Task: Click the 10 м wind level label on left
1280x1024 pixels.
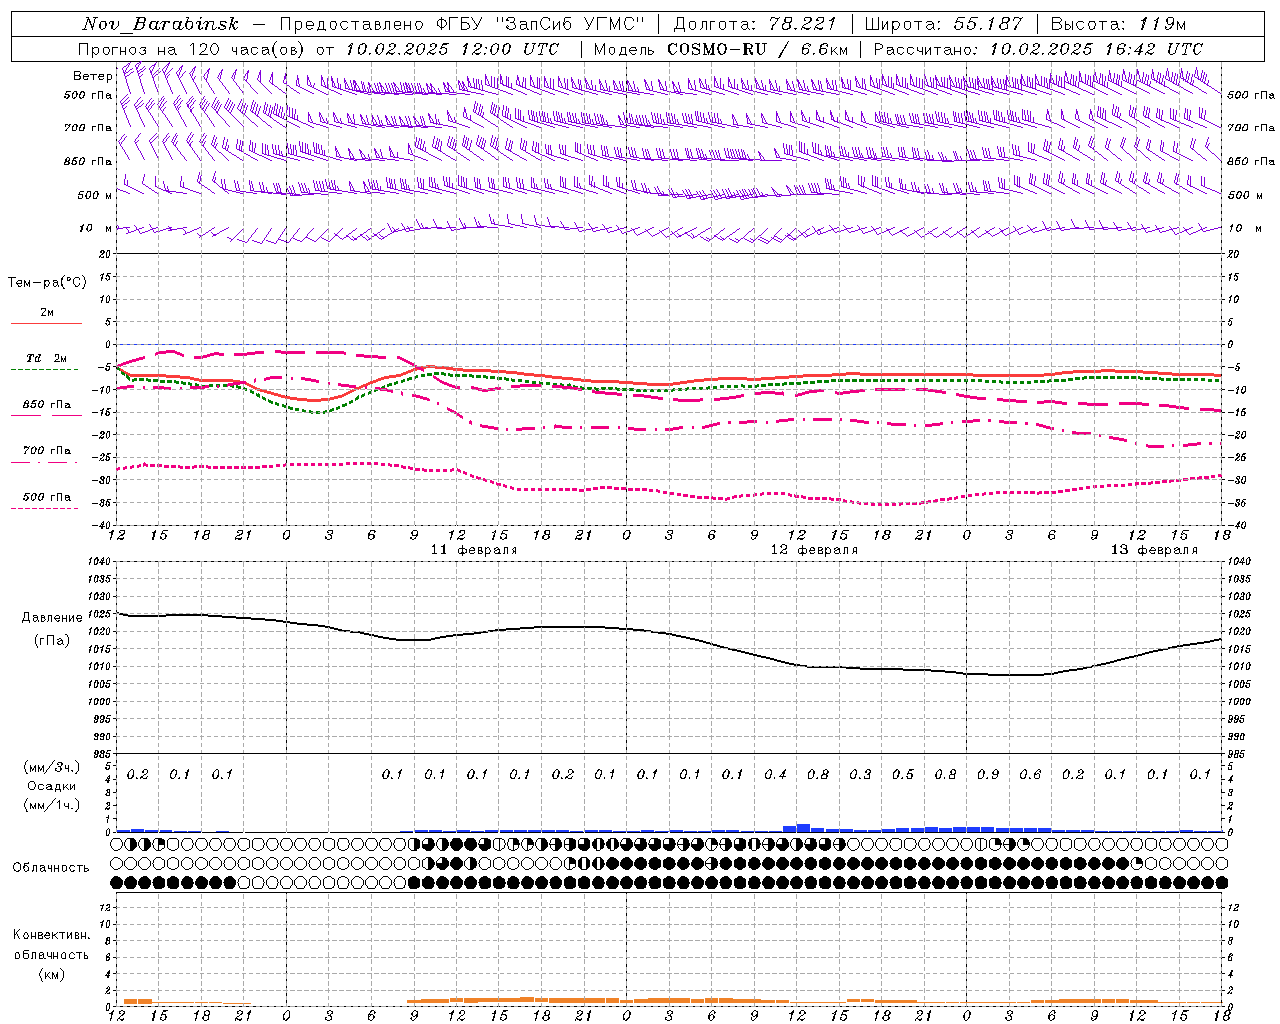Action: click(95, 228)
